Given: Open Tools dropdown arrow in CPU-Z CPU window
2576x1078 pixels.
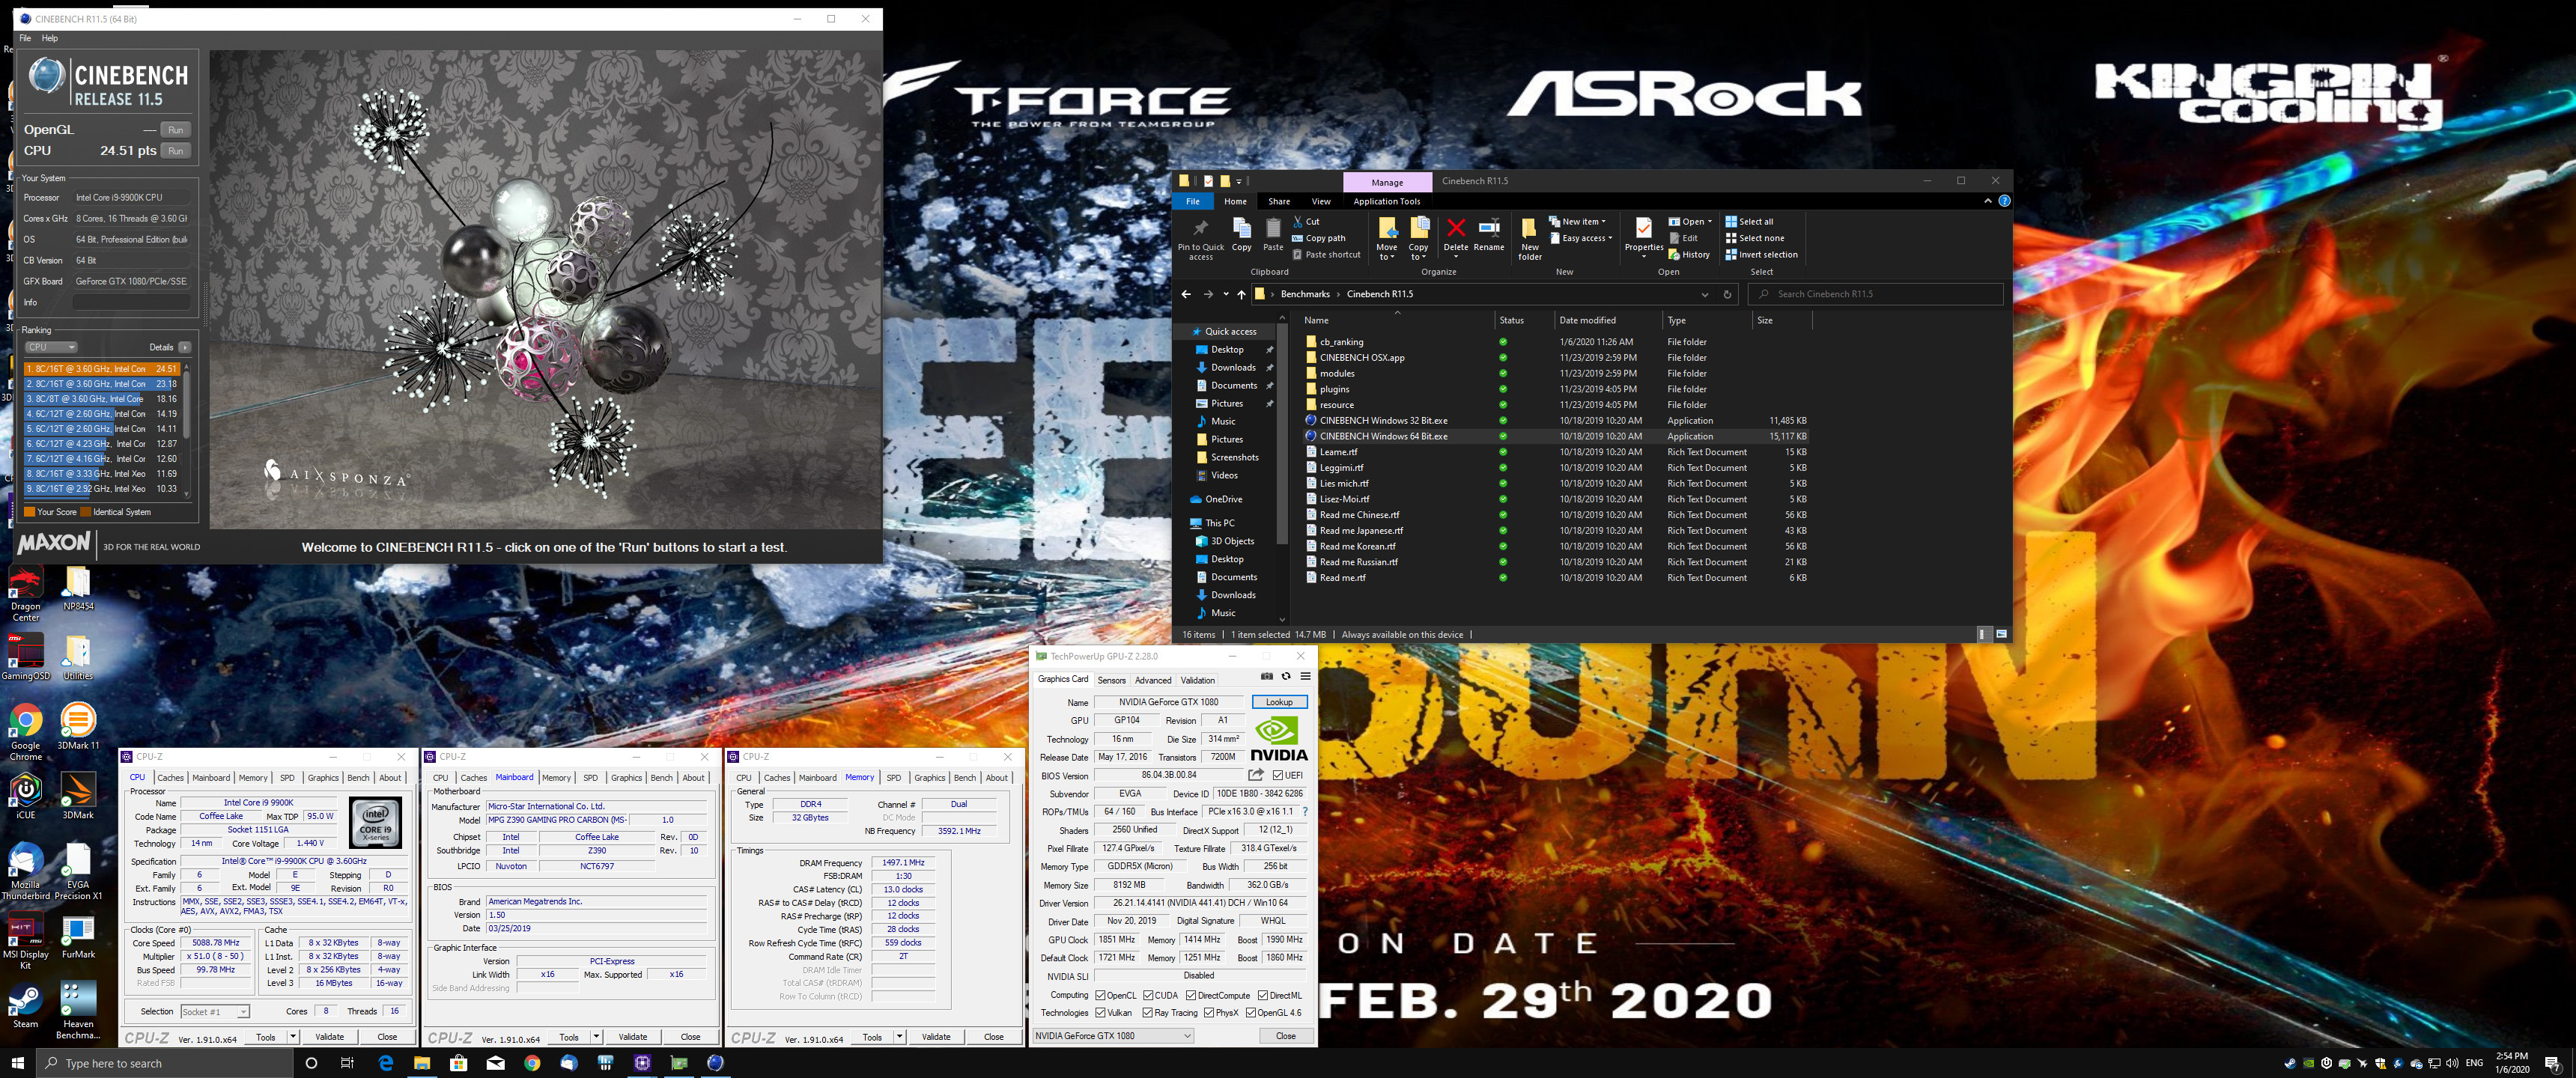Looking at the screenshot, I should point(293,1037).
